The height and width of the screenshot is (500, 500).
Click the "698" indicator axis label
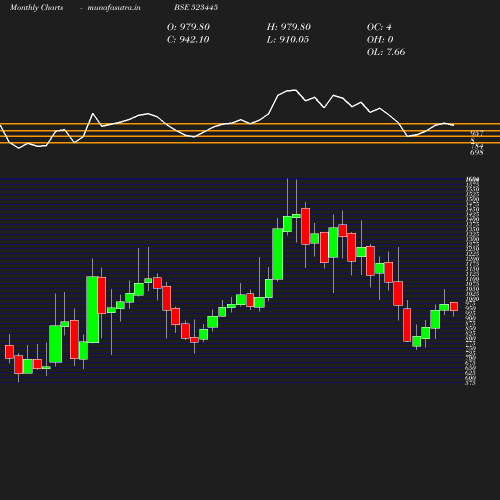point(476,153)
